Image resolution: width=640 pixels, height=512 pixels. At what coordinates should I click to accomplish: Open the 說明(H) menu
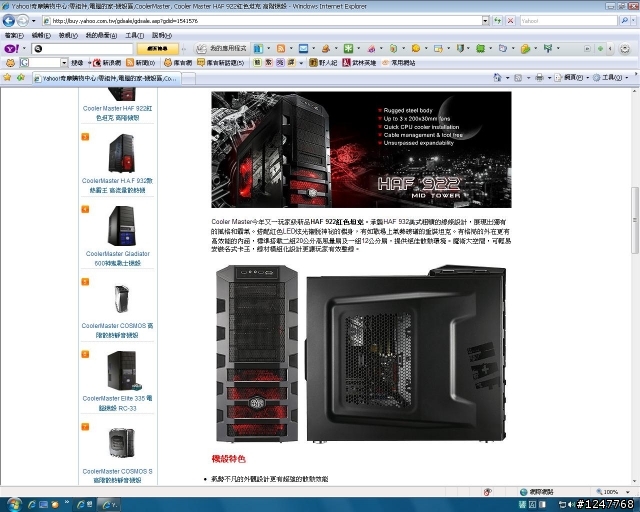tap(162, 36)
